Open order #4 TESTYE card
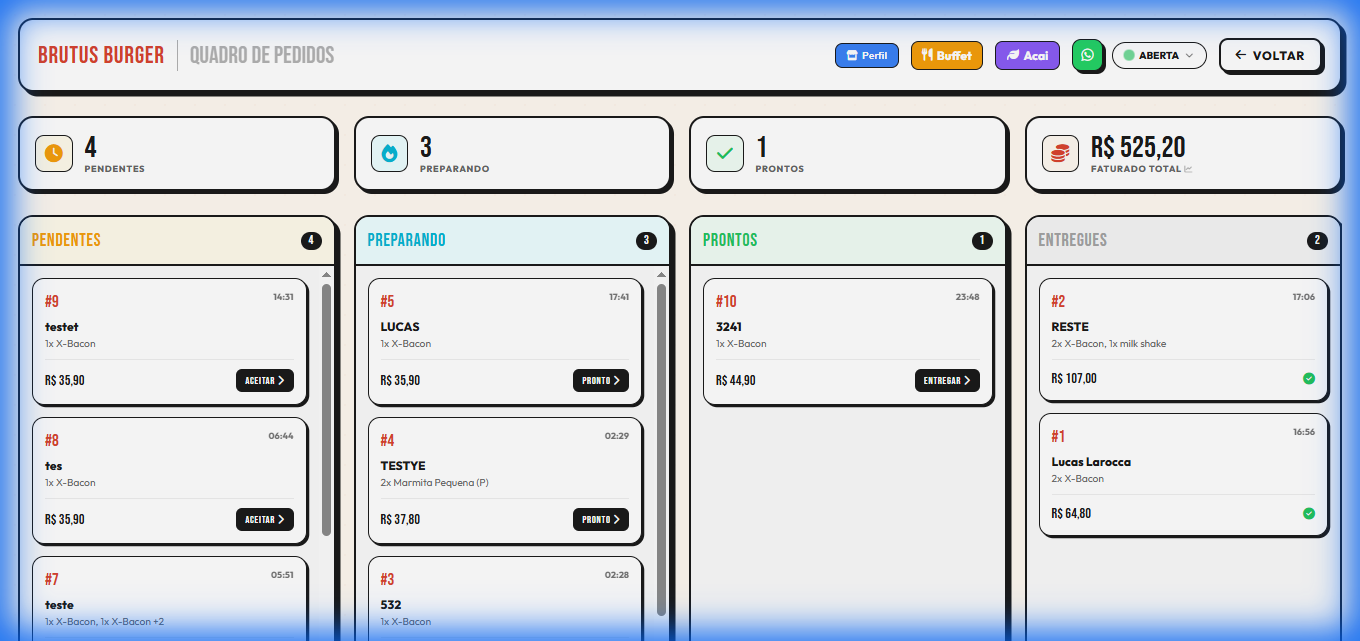The width and height of the screenshot is (1360, 641). pyautogui.click(x=505, y=466)
